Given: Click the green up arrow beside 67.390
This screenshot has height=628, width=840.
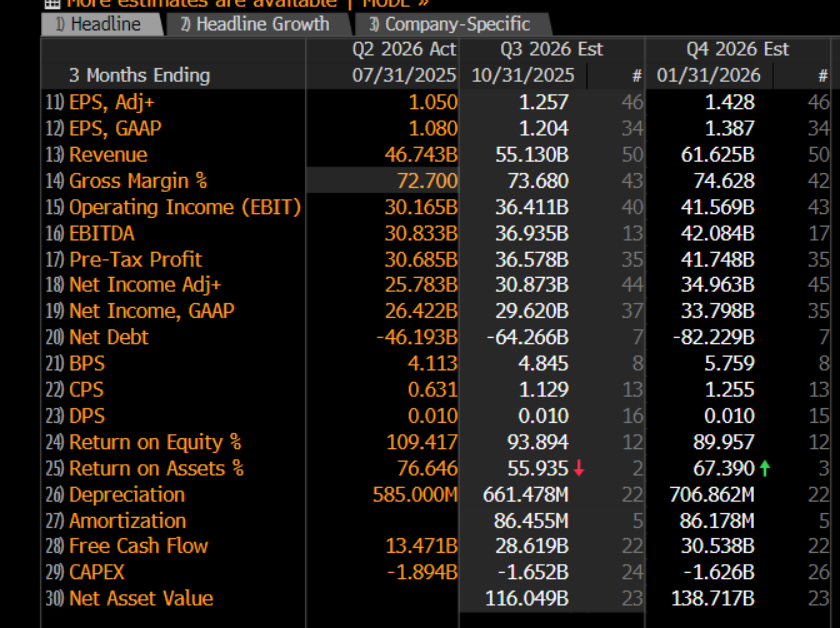Looking at the screenshot, I should [765, 468].
